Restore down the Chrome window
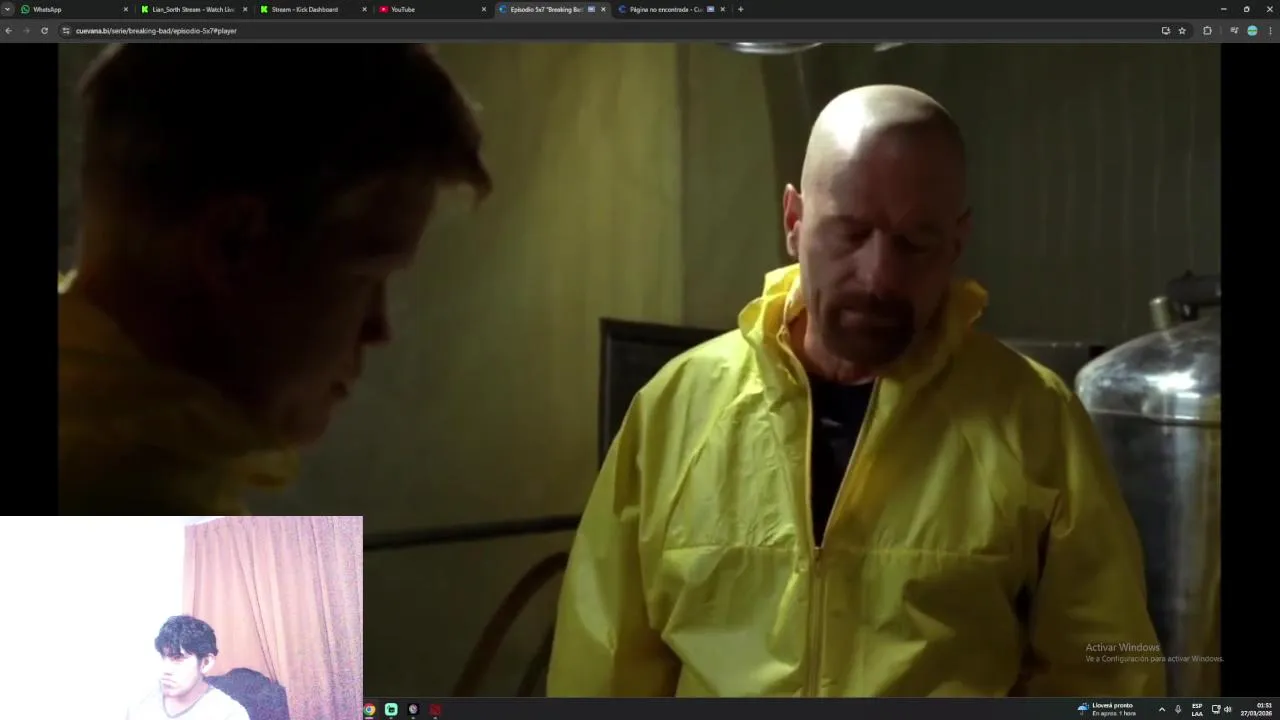 click(1246, 9)
